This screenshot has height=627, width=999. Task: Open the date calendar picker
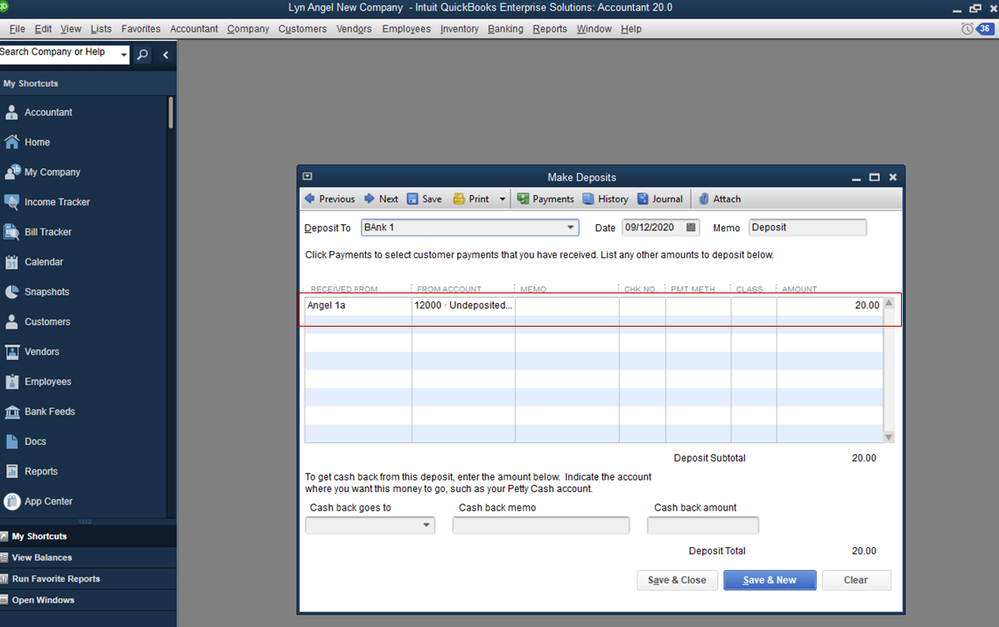[691, 227]
